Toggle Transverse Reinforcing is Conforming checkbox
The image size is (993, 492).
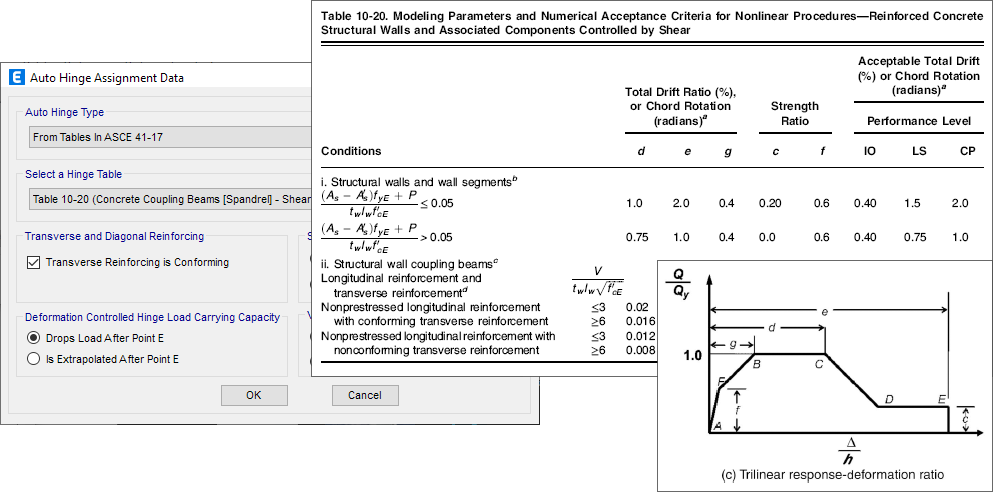pyautogui.click(x=34, y=262)
